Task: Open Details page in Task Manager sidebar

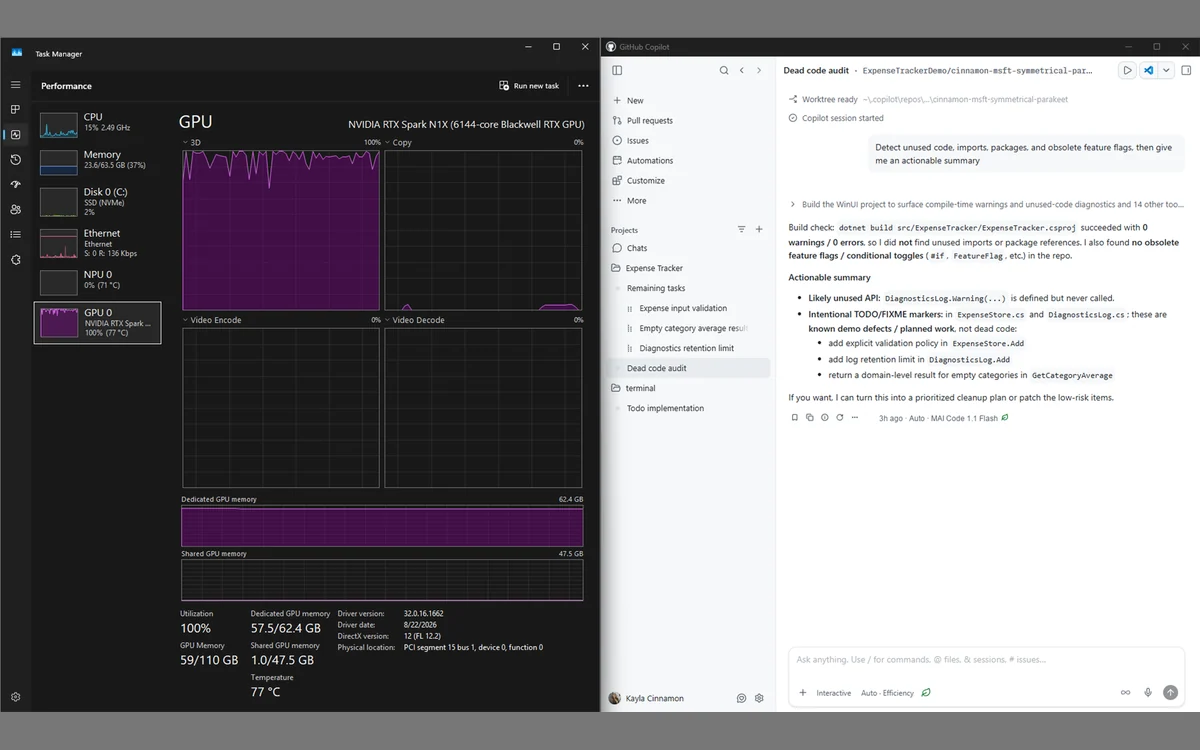Action: (x=15, y=235)
